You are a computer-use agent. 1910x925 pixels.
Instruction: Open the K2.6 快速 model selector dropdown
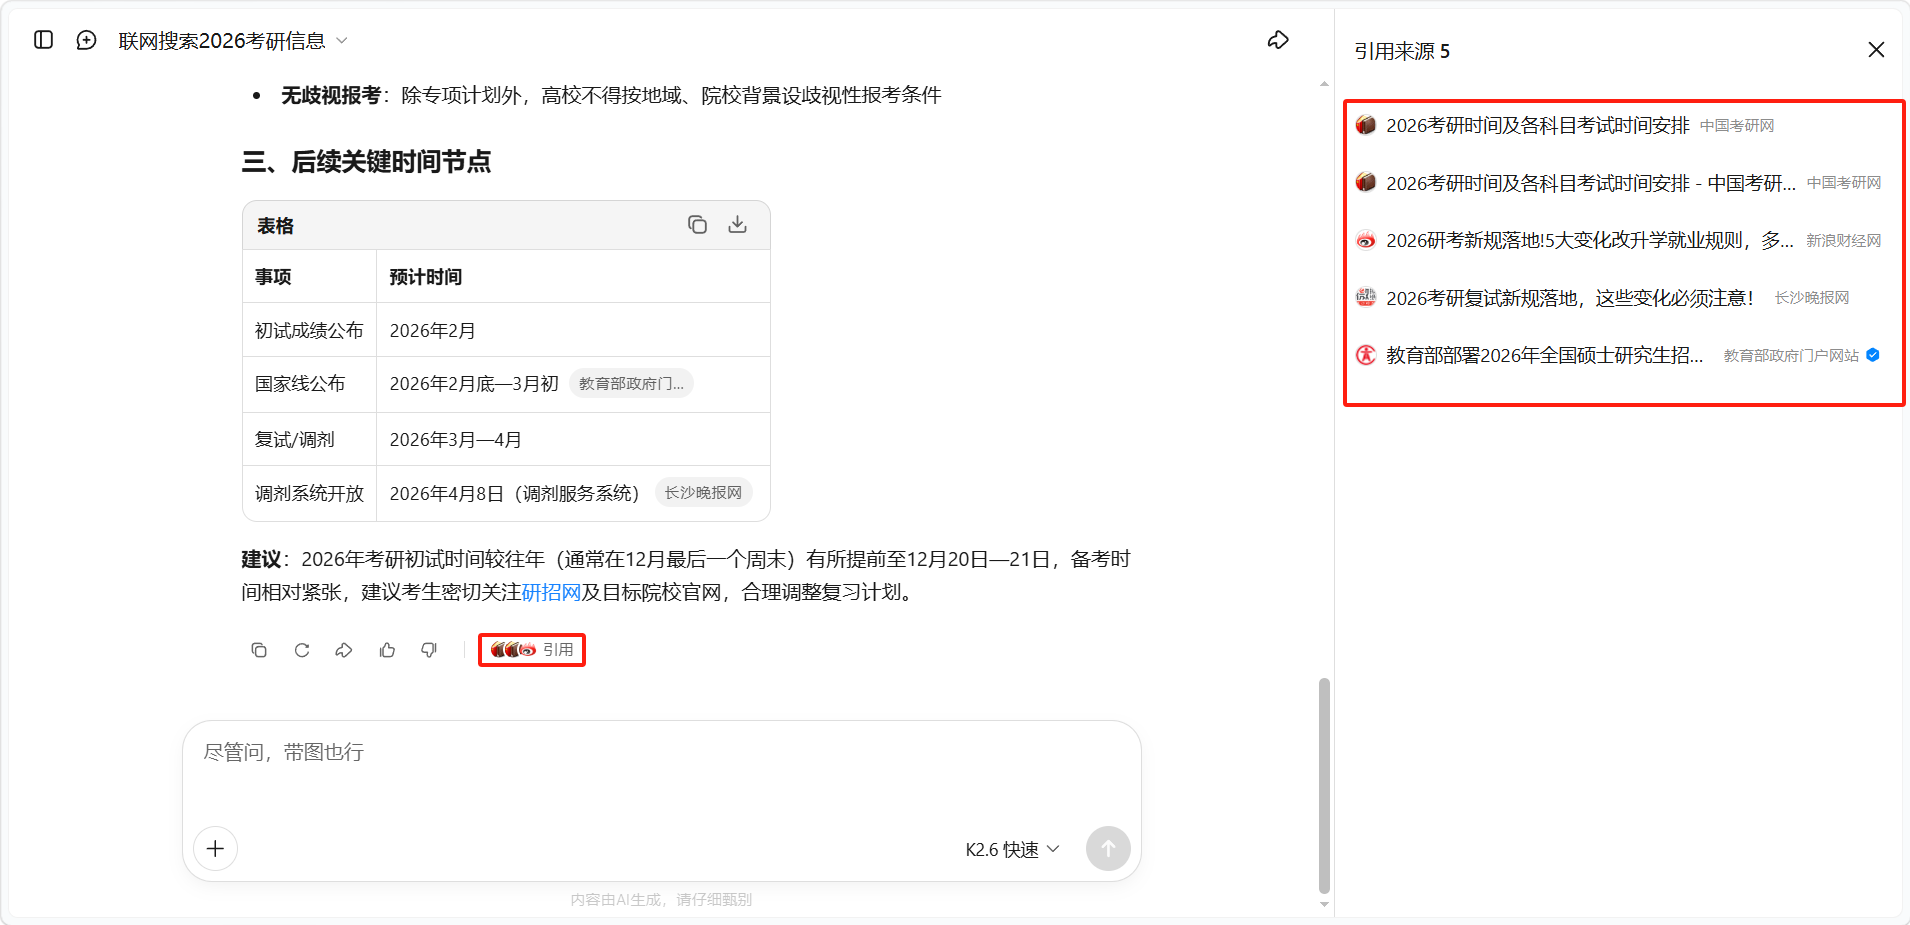click(x=1012, y=849)
